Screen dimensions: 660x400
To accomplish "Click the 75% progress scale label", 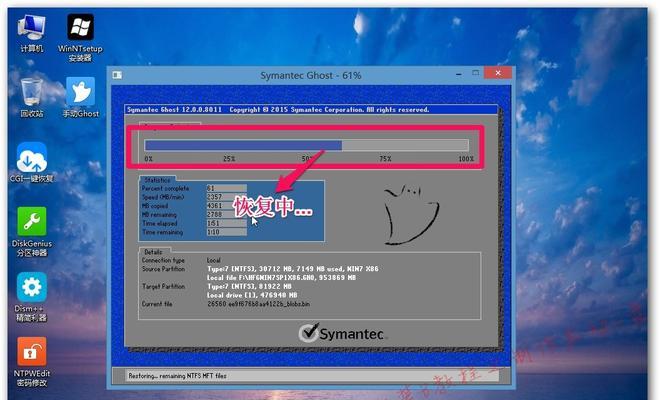I will tap(385, 159).
